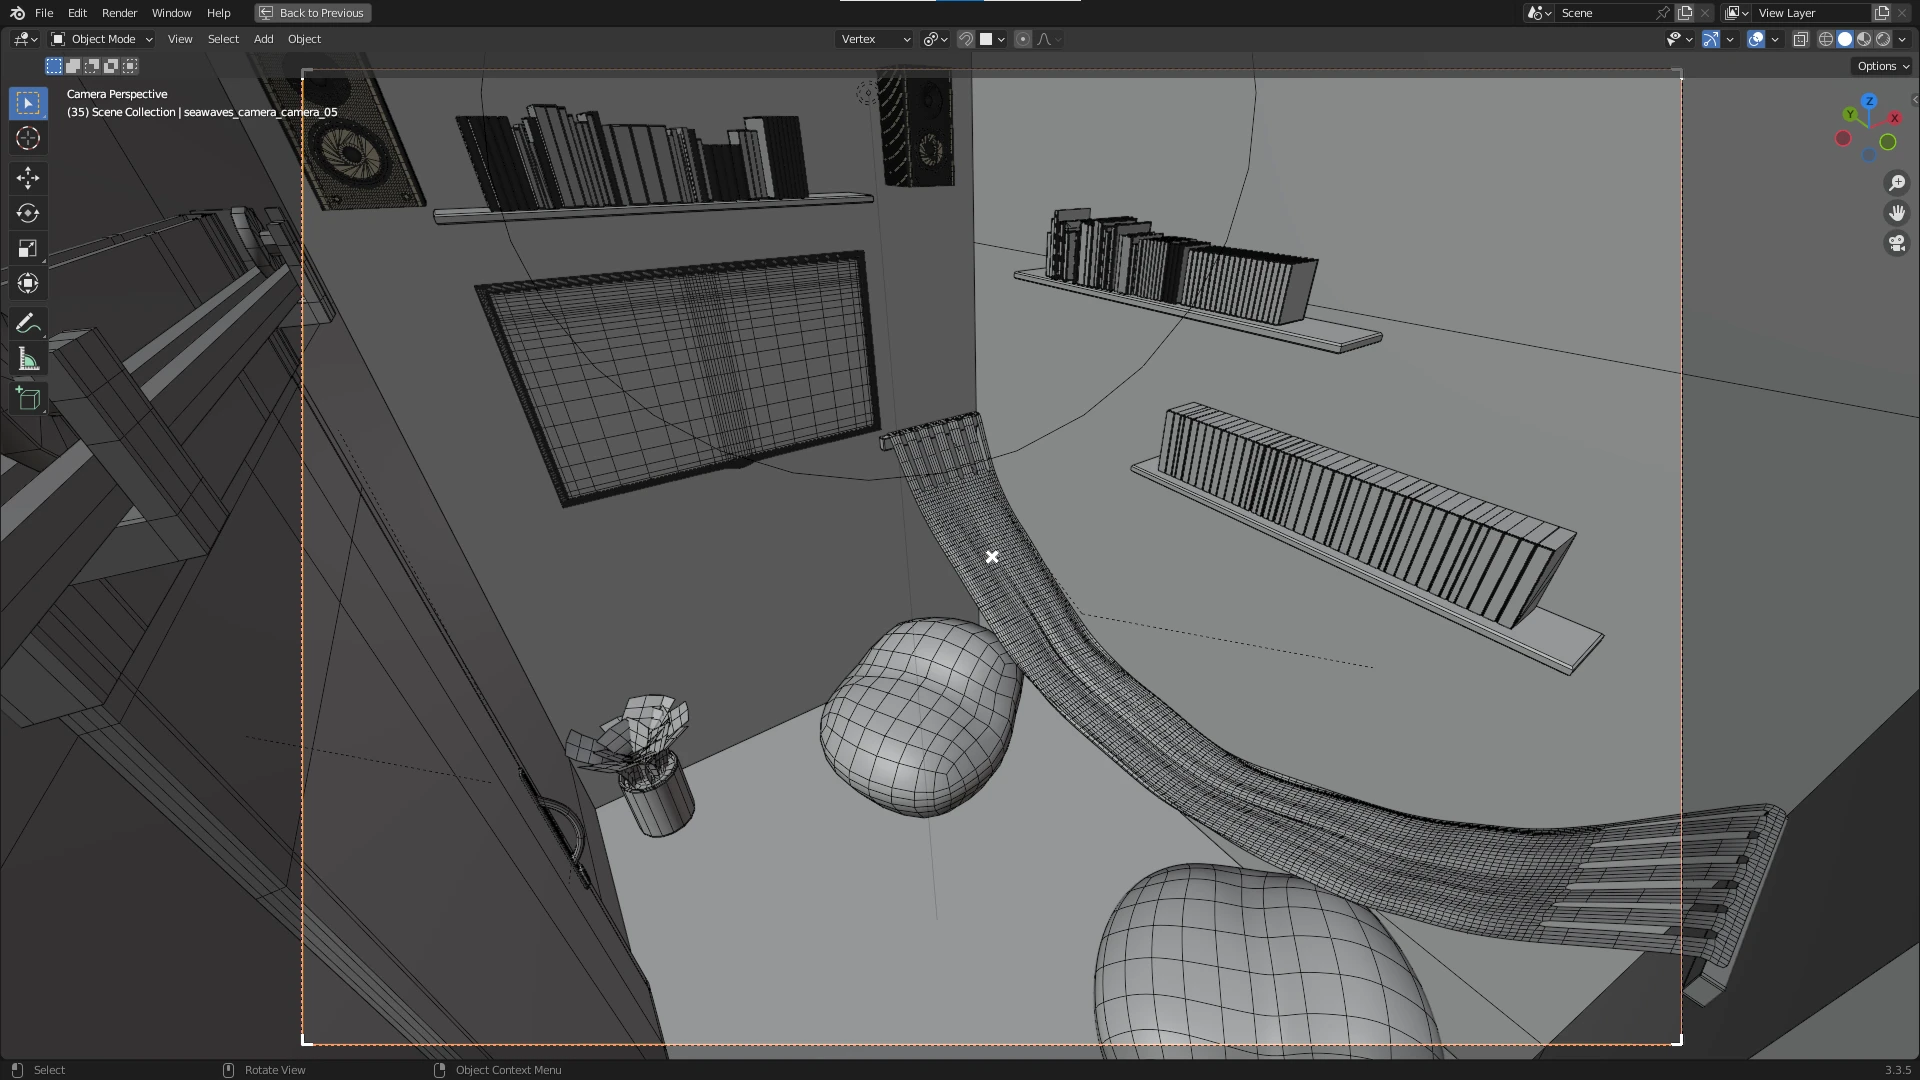
Task: Open the Edit menu
Action: [x=77, y=13]
